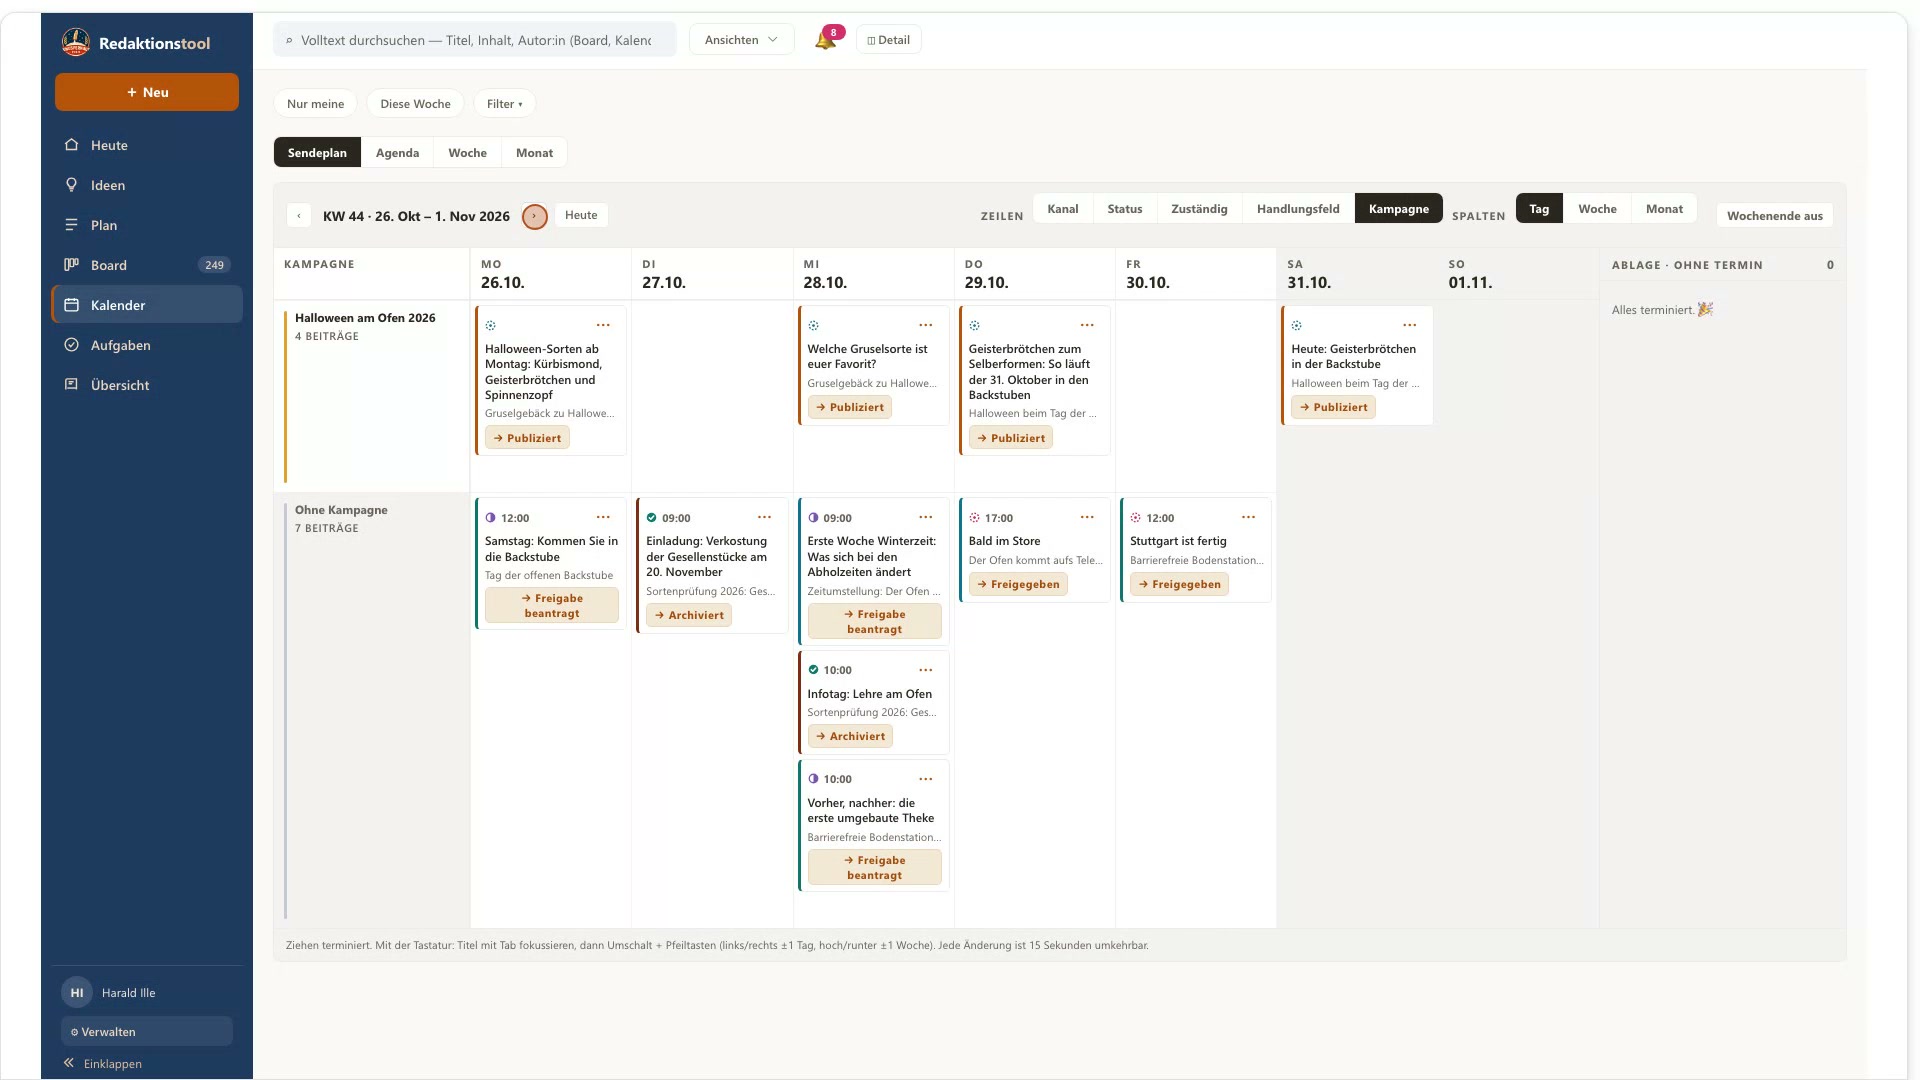
Task: Go to previous week arrow
Action: [298, 216]
